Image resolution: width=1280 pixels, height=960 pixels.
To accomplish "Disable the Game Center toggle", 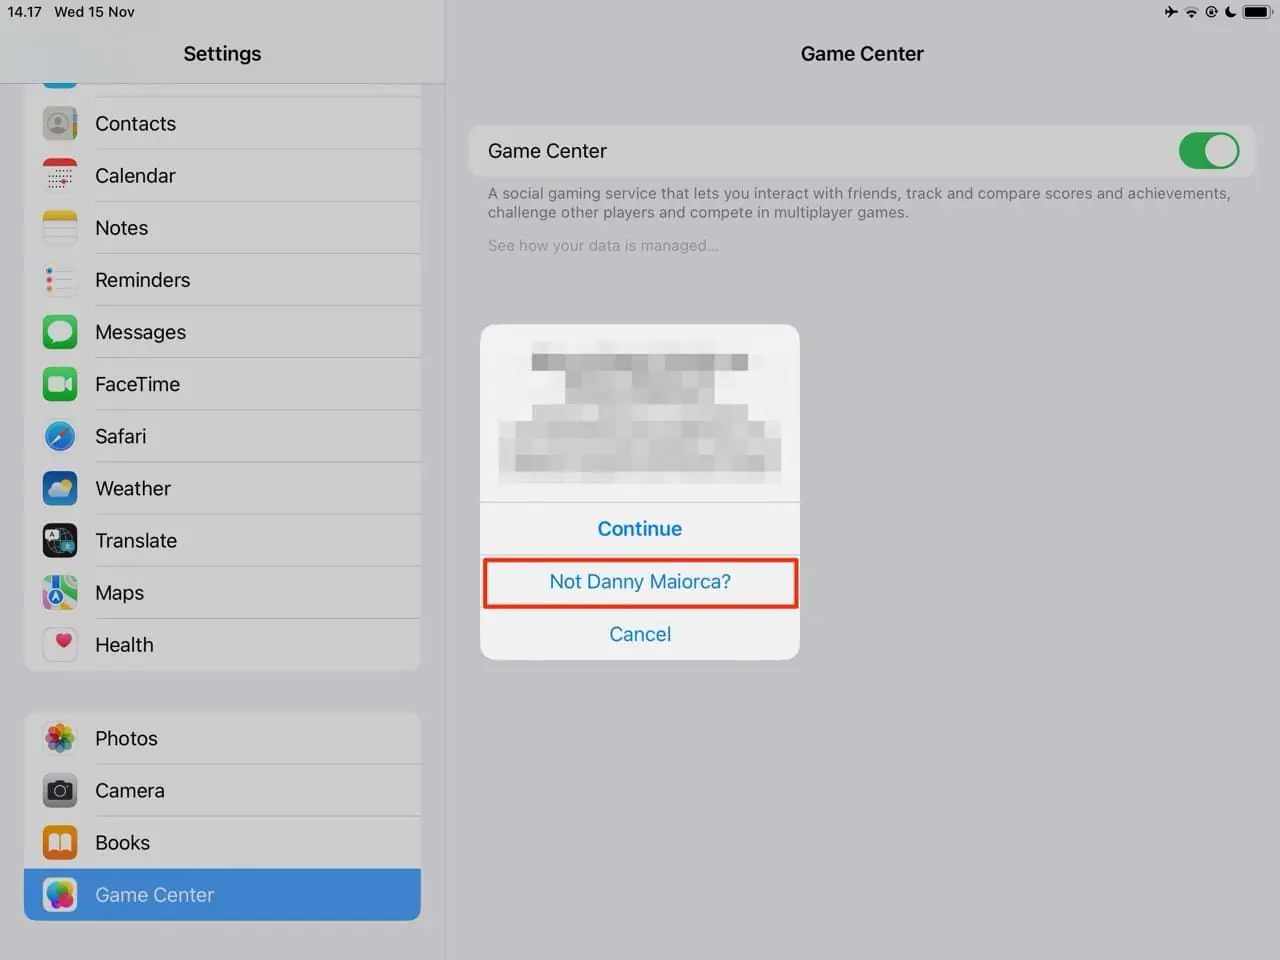I will coord(1209,151).
